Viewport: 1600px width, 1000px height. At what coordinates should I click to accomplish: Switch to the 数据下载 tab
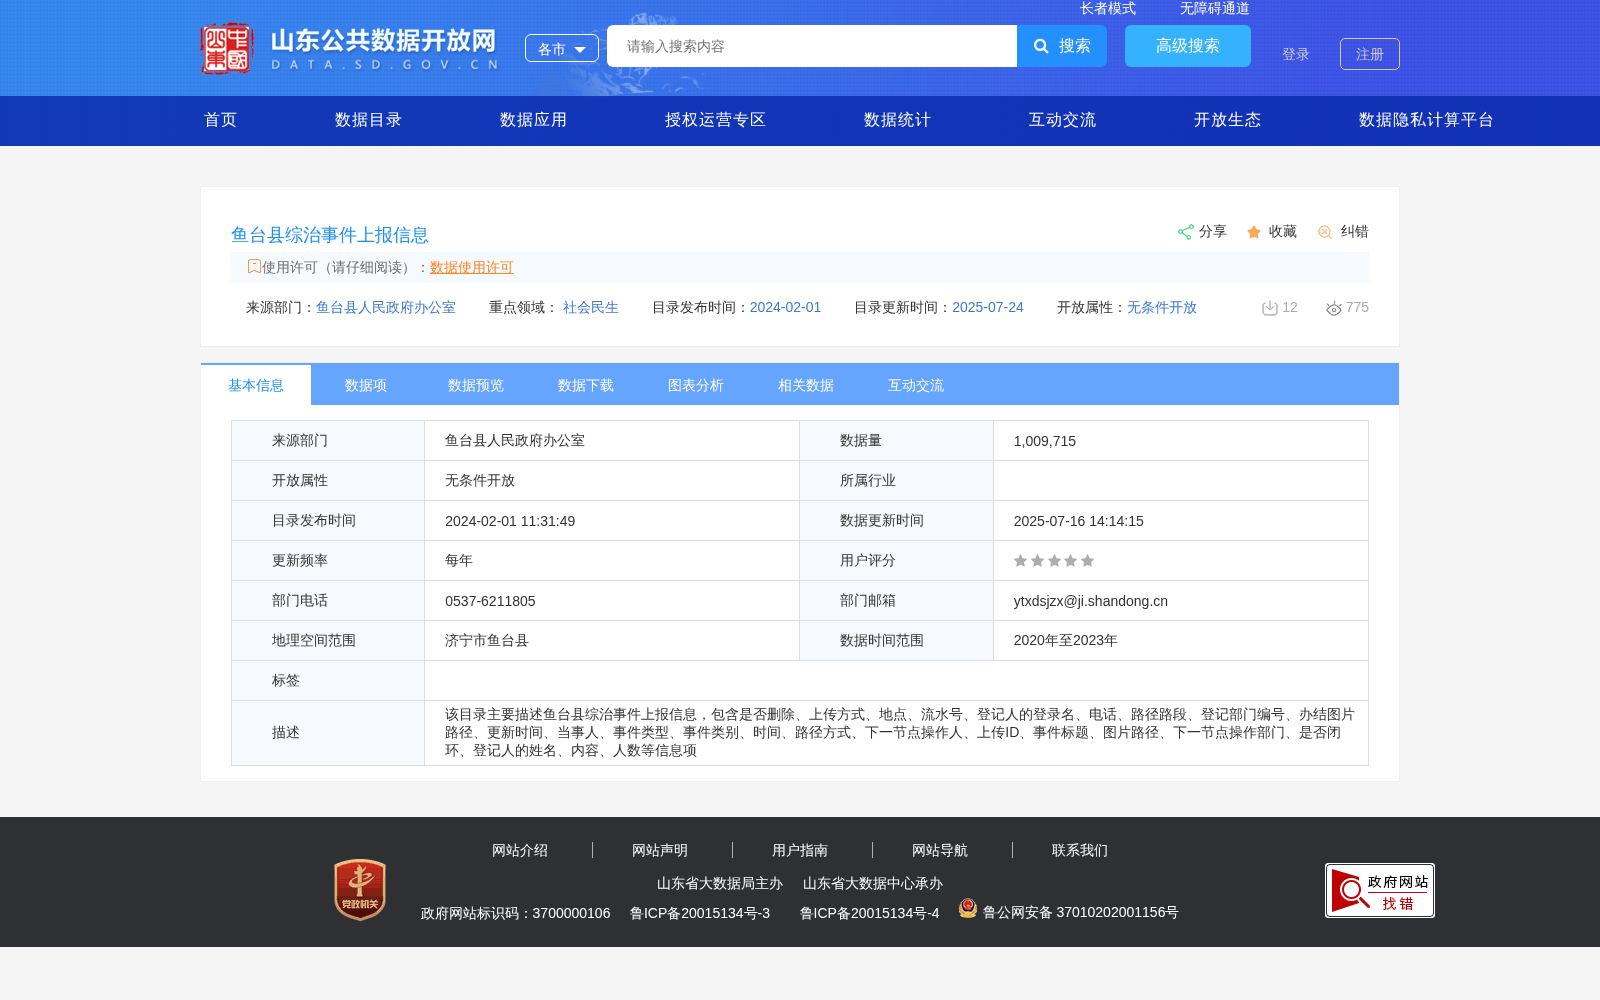pyautogui.click(x=586, y=385)
